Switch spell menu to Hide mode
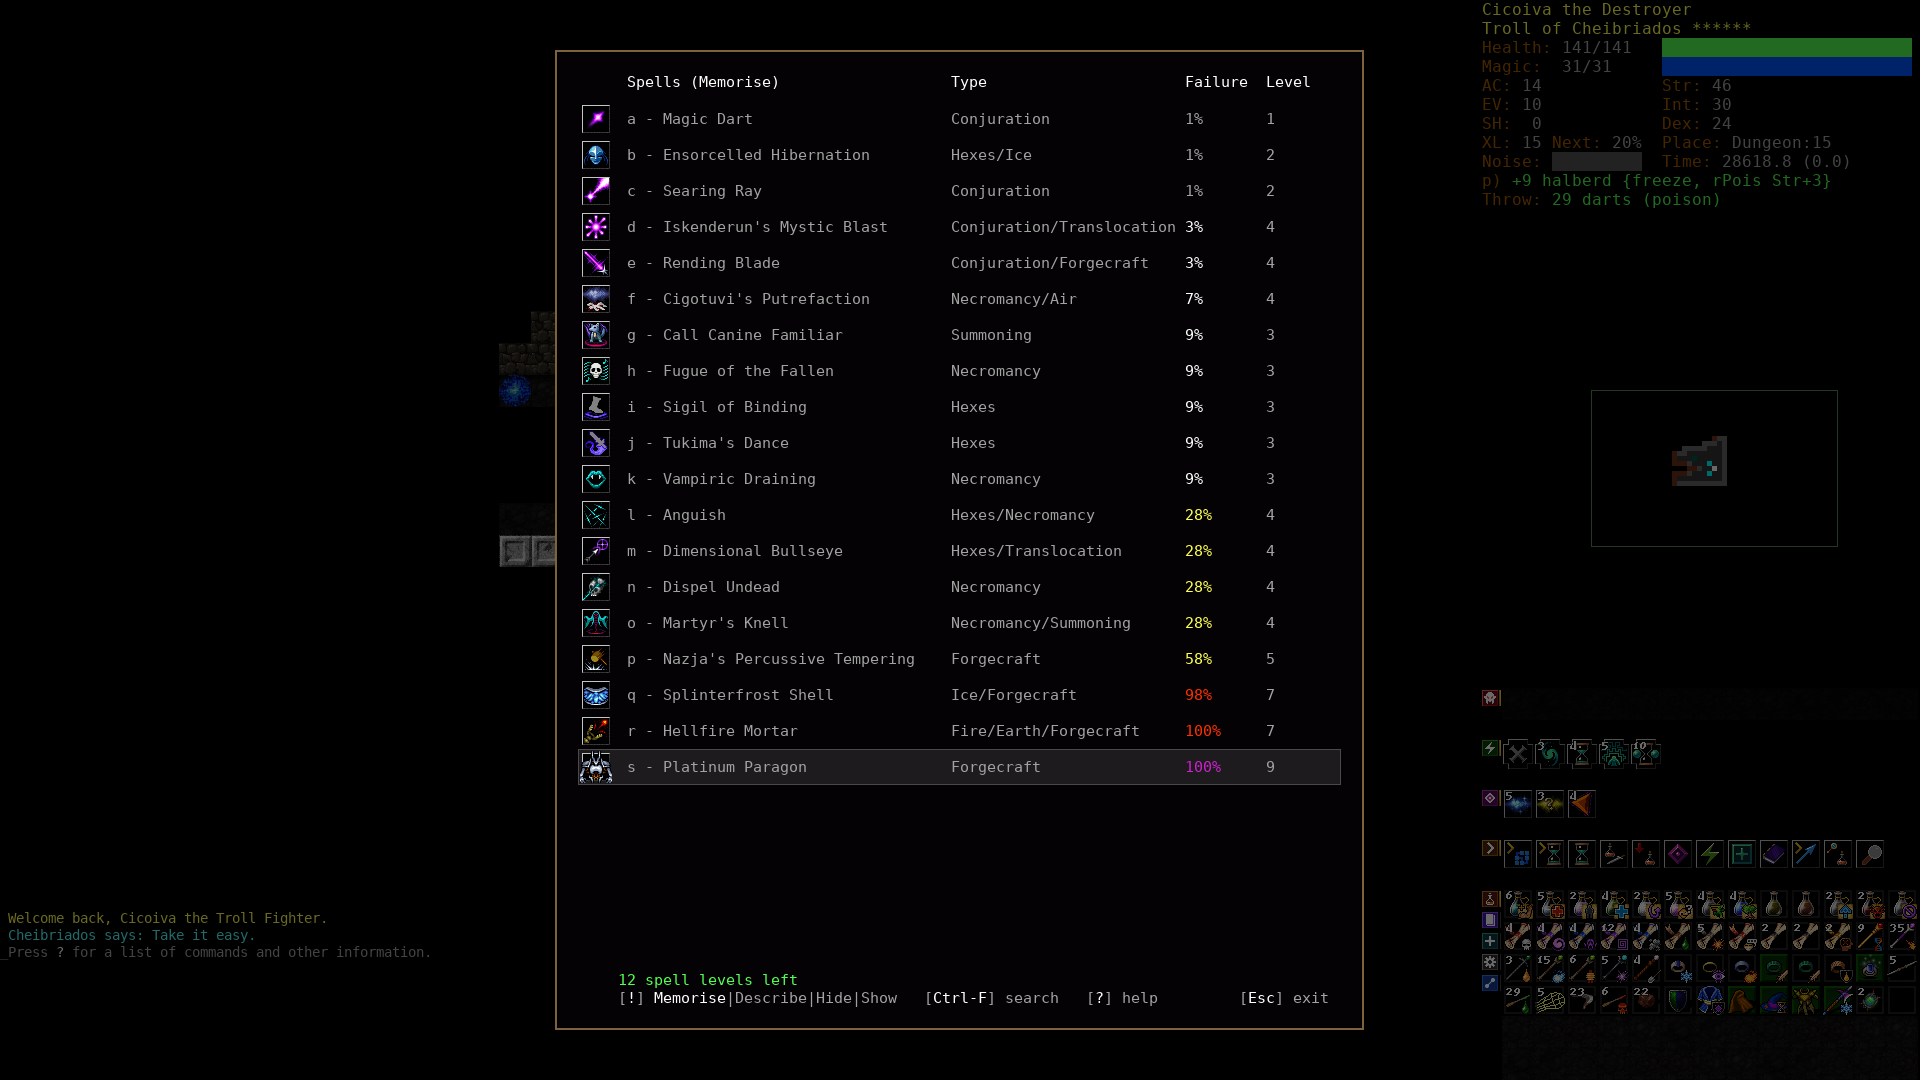 [833, 998]
